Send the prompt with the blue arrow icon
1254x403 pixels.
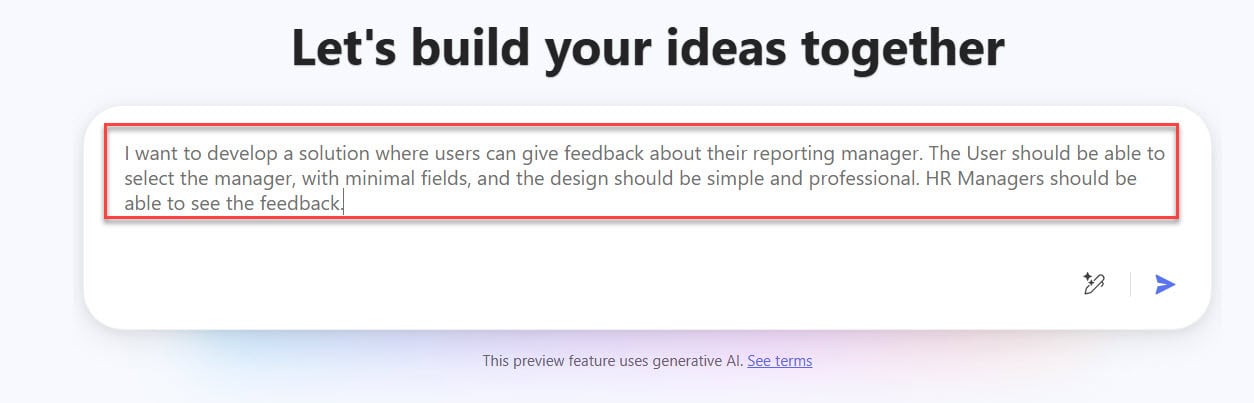(1165, 284)
